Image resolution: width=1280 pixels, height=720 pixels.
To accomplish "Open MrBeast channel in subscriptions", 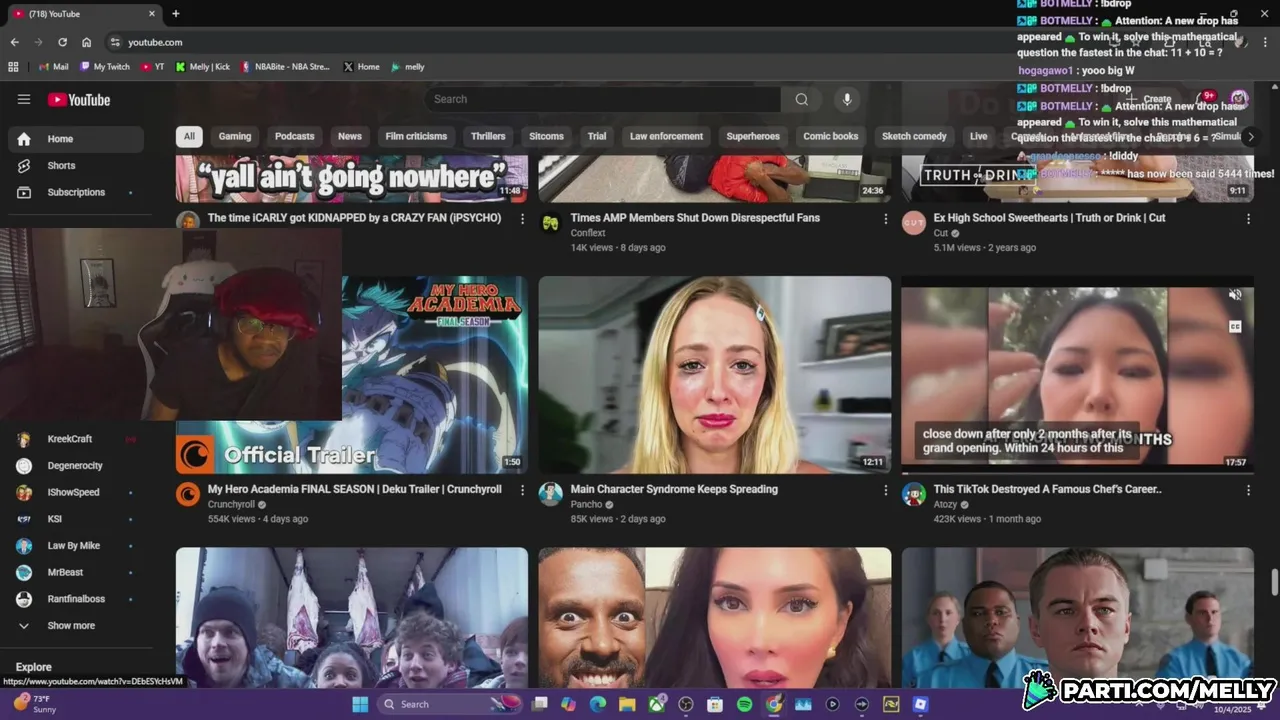I will pyautogui.click(x=76, y=572).
